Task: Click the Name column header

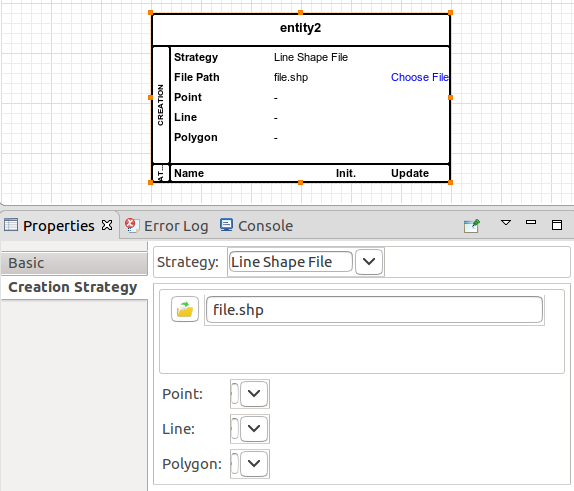Action: coord(189,173)
